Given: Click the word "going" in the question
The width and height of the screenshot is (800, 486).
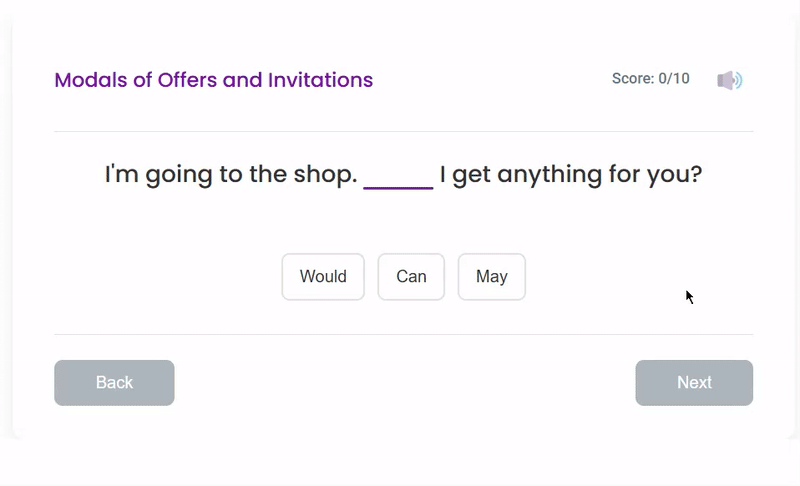Looking at the screenshot, I should (179, 176).
